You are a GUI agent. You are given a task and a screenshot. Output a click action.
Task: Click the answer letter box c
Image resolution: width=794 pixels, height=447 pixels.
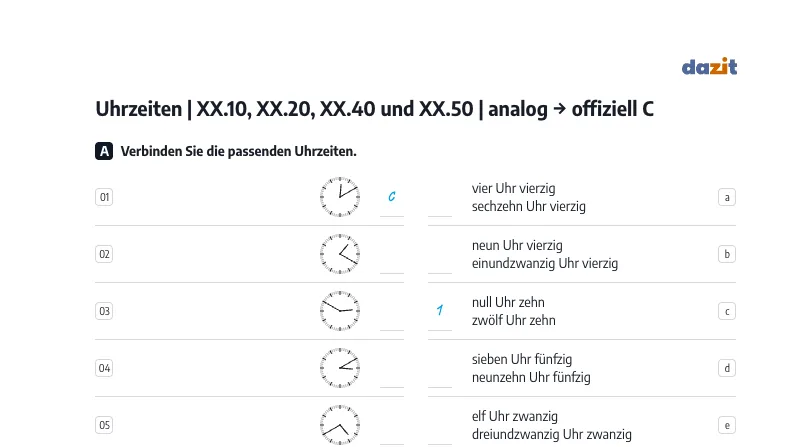tap(727, 311)
